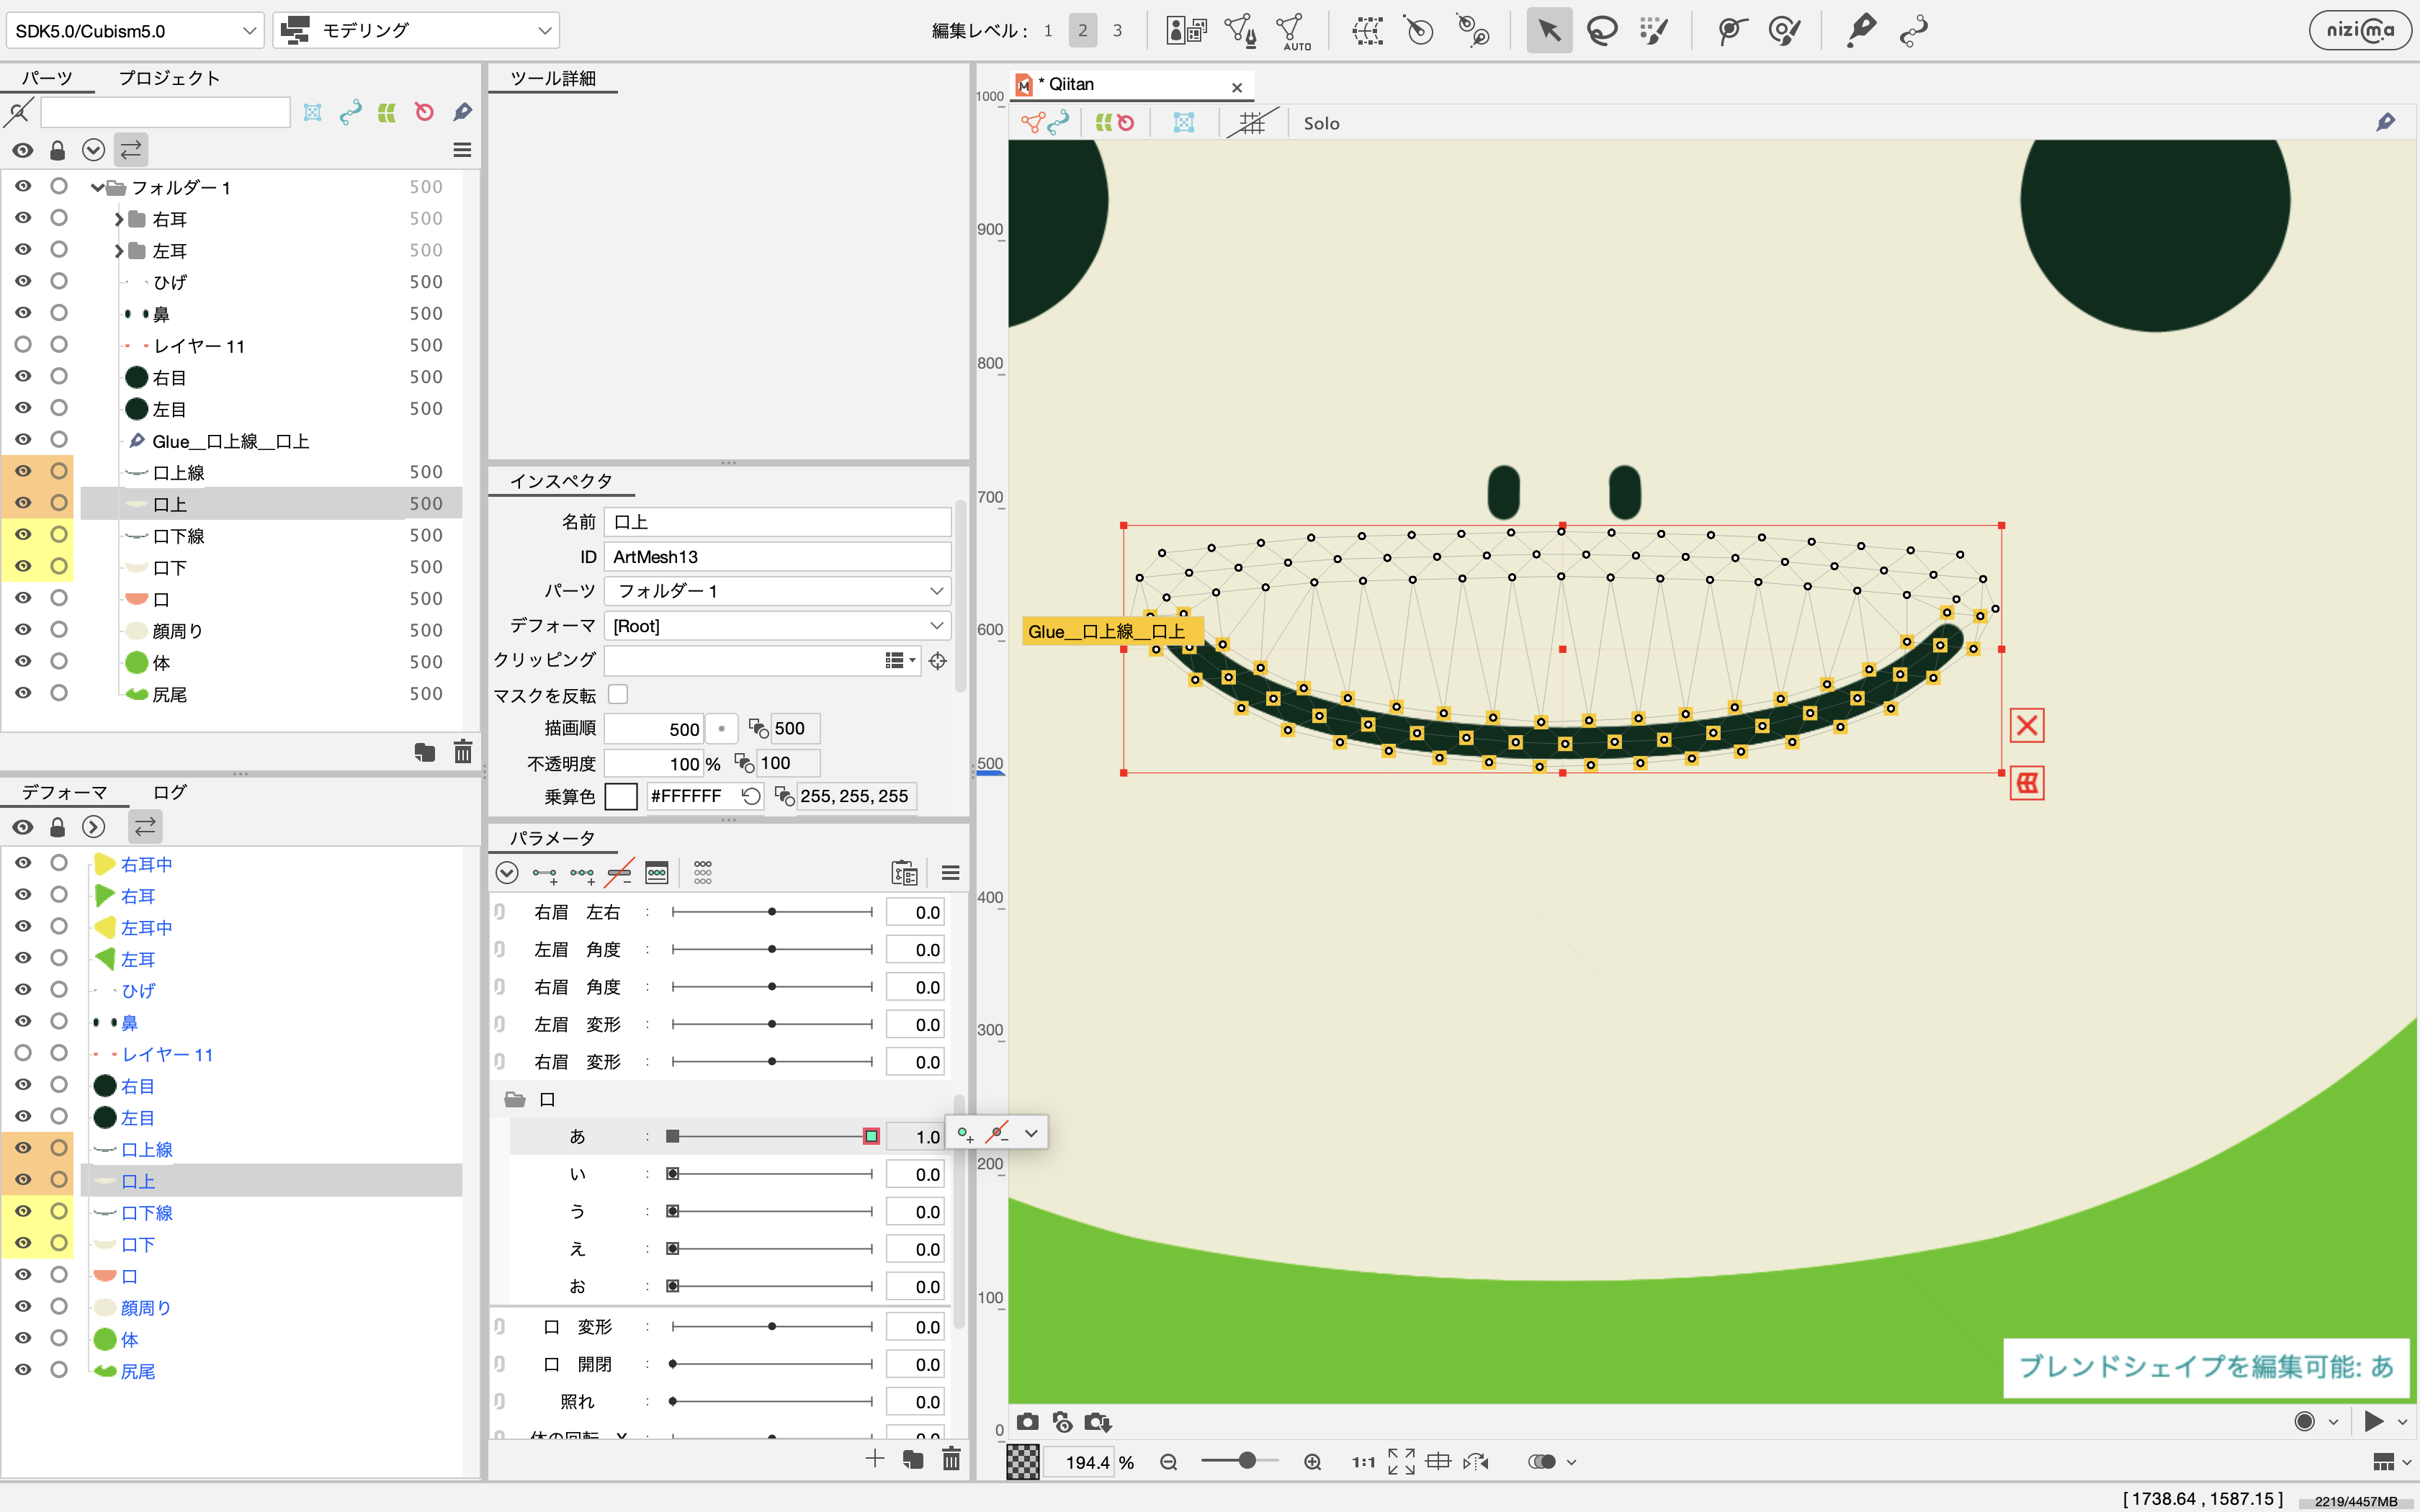Viewport: 2420px width, 1512px height.
Task: Click the red X button beside the mesh
Action: pos(2026,725)
